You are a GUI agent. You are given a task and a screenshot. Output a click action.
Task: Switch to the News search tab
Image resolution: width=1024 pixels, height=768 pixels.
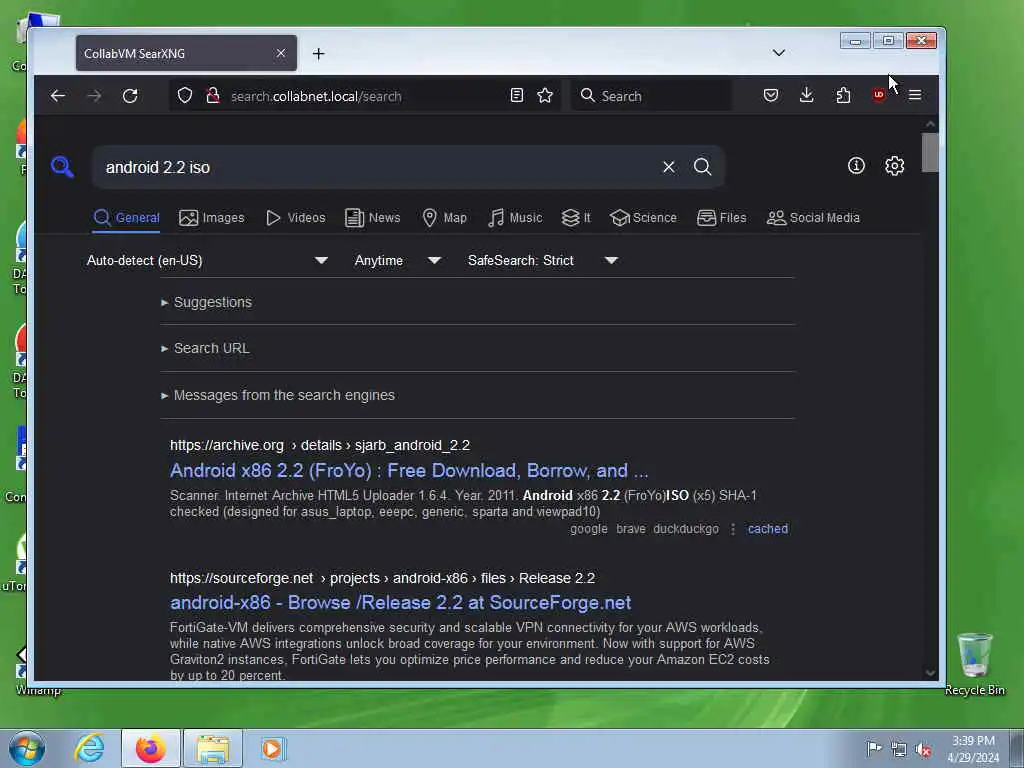coord(373,218)
